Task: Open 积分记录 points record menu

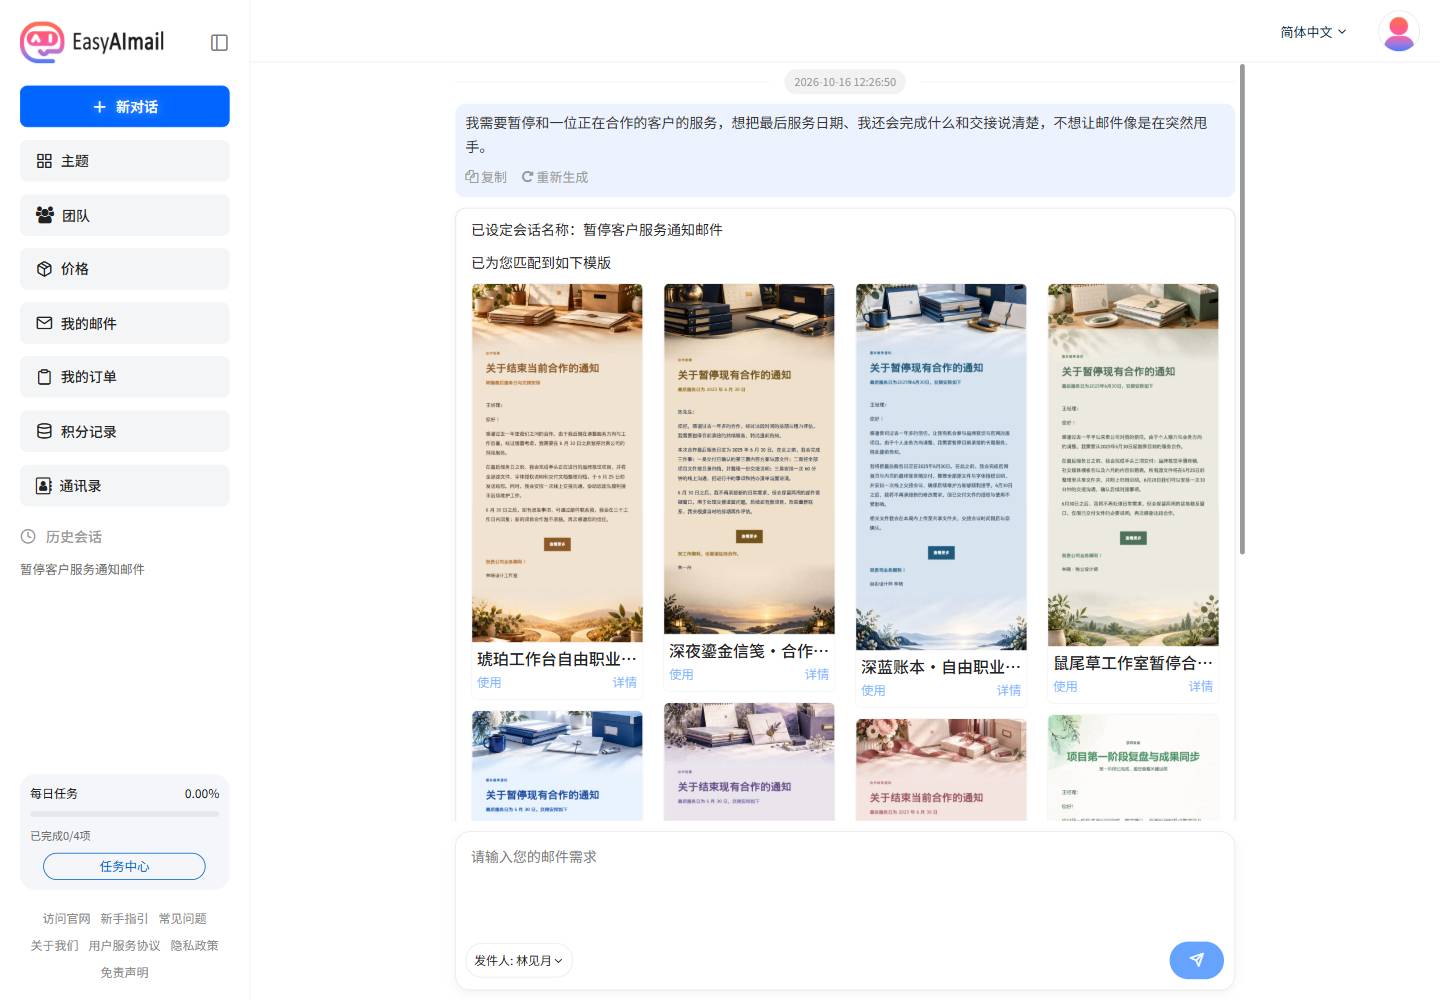Action: (x=125, y=431)
